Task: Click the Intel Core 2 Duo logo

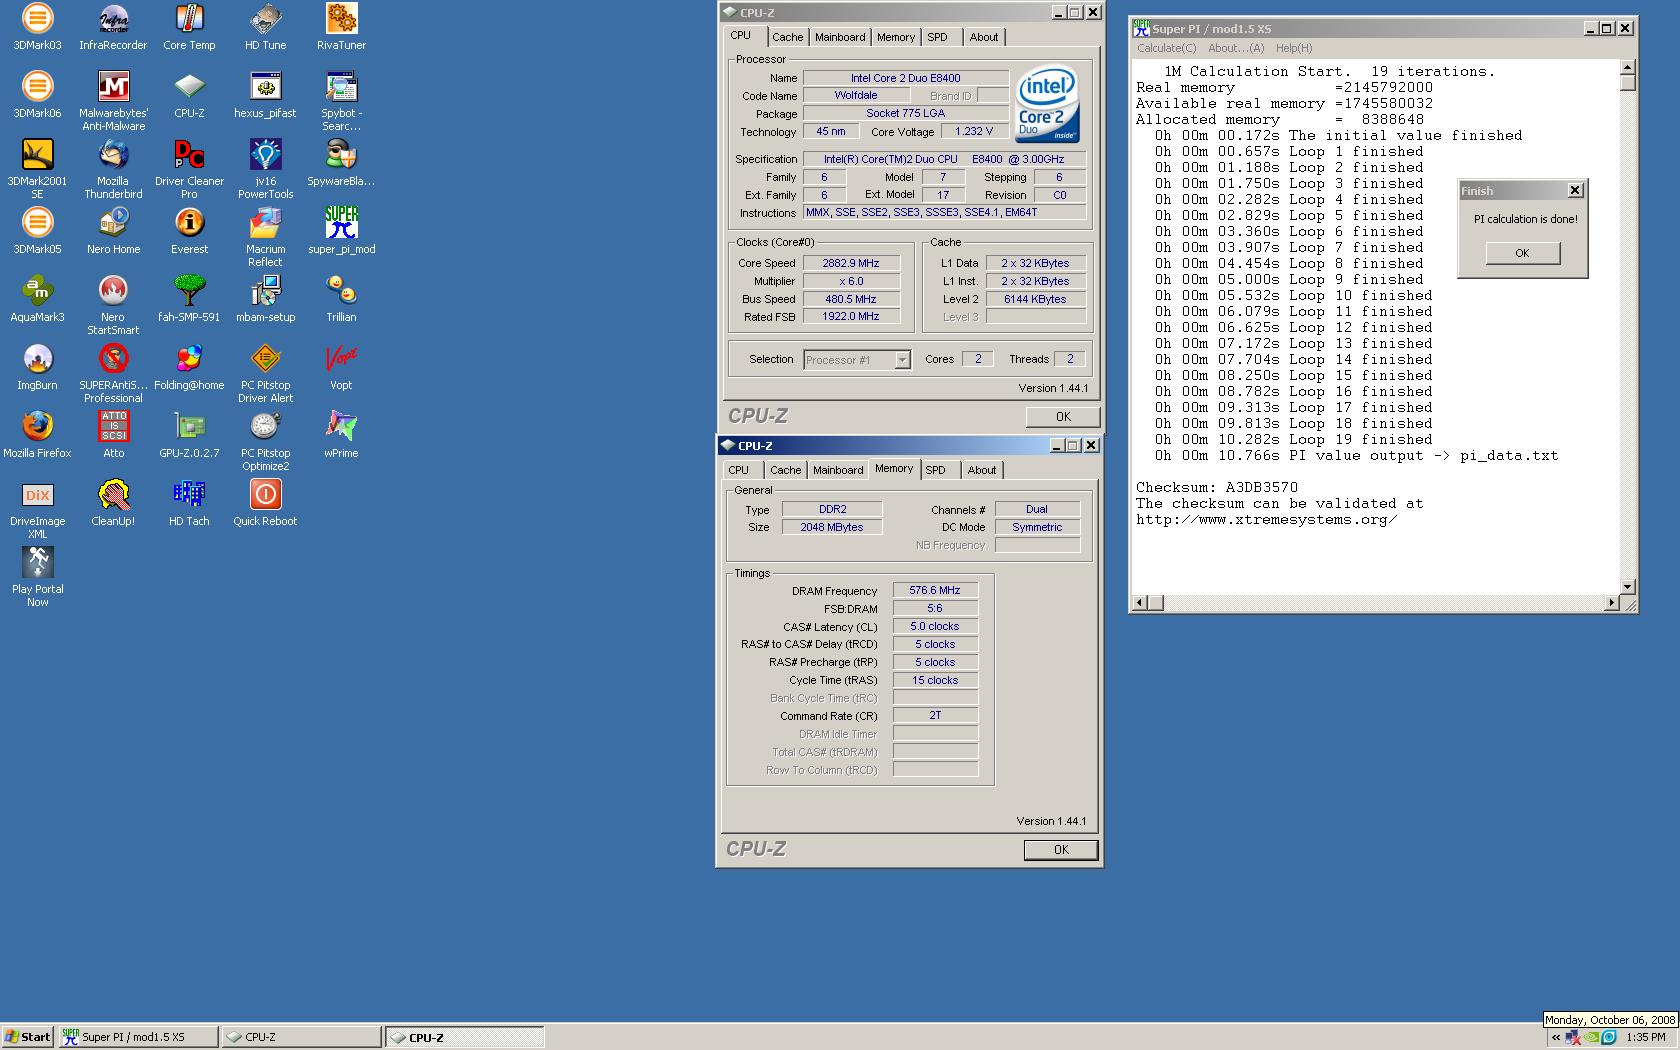Action: coord(1047,104)
